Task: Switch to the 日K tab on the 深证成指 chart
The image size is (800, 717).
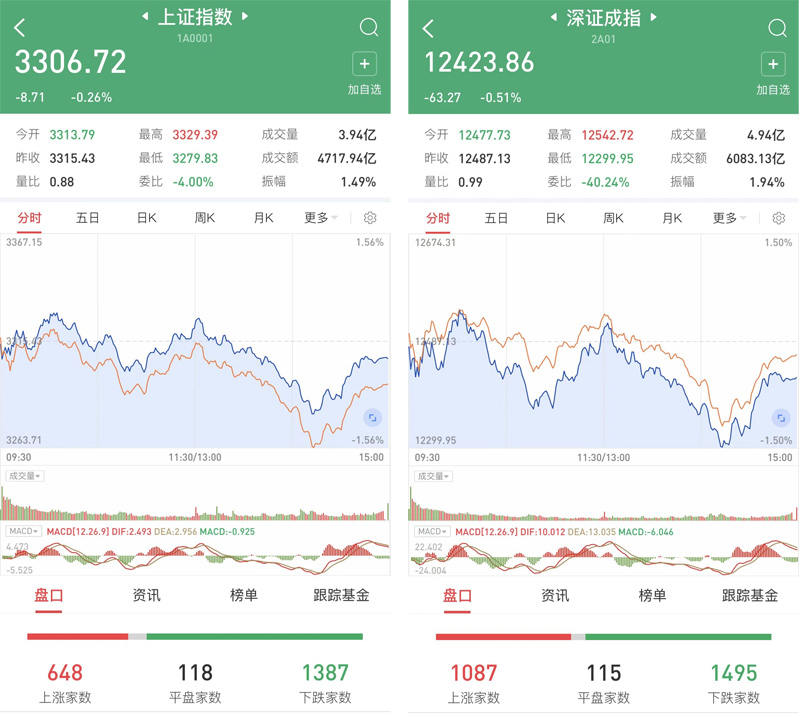Action: click(554, 217)
